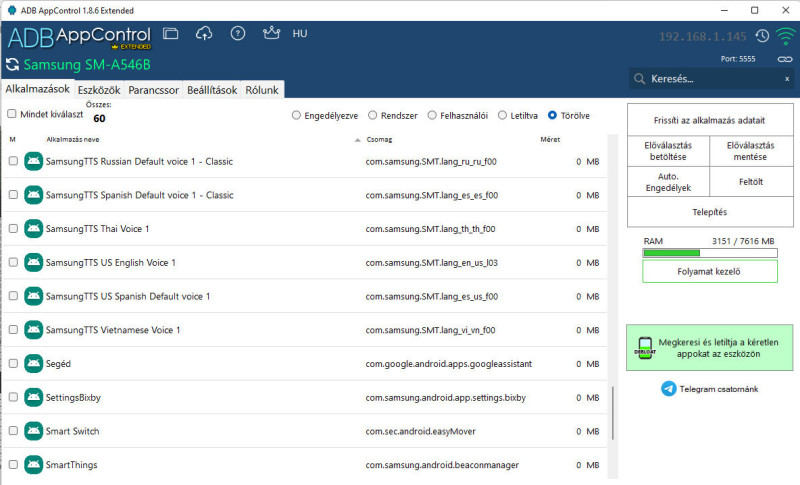The width and height of the screenshot is (800, 485).
Task: Open the file manager folder icon
Action: [x=170, y=34]
